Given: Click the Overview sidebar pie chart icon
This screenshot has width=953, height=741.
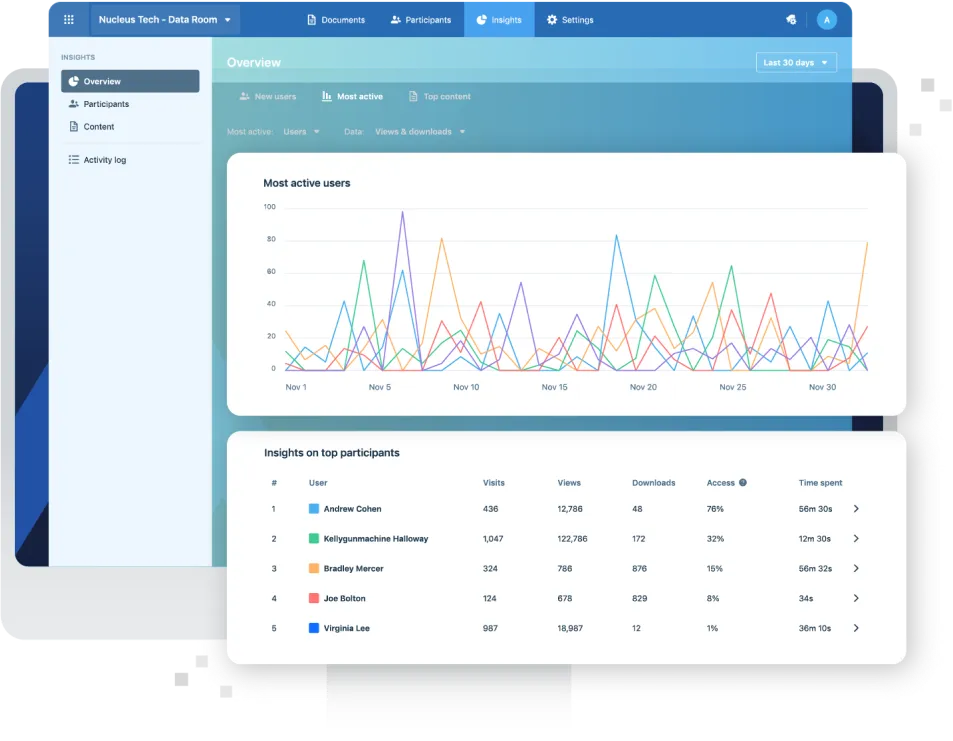Looking at the screenshot, I should (x=74, y=81).
